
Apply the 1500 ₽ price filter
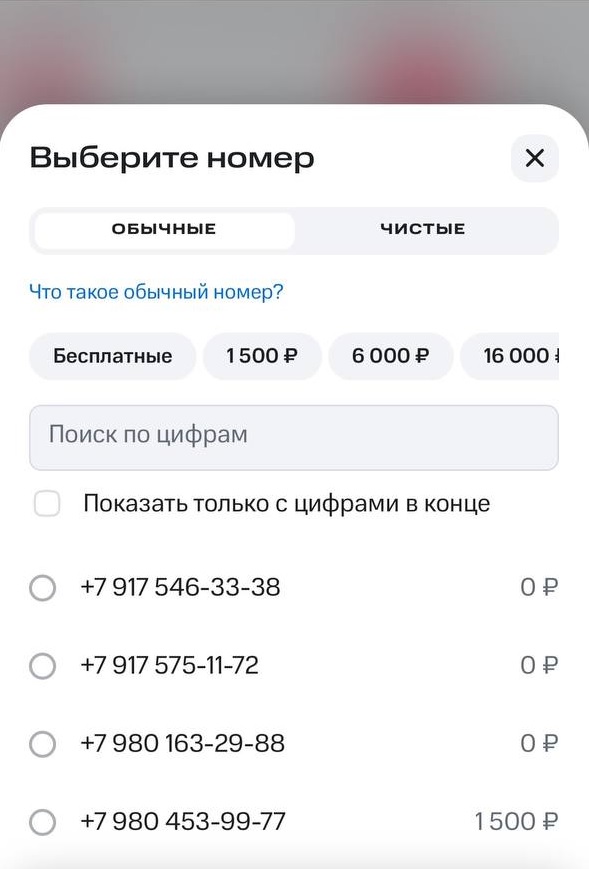point(262,356)
